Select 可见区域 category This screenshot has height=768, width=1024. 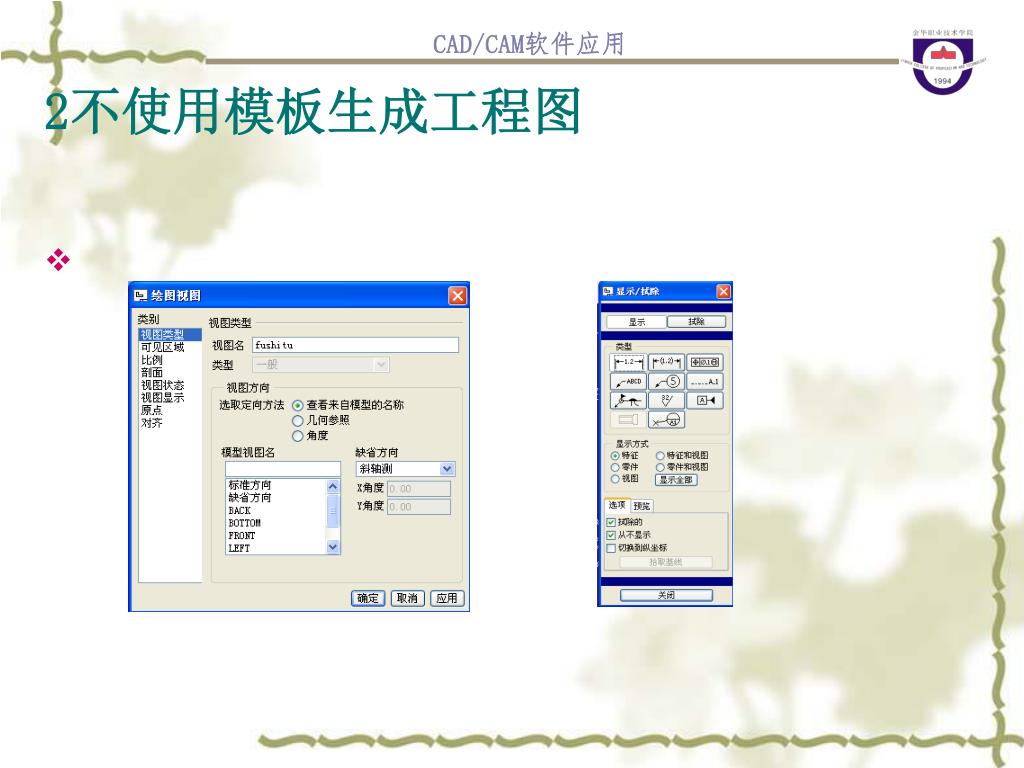[170, 347]
